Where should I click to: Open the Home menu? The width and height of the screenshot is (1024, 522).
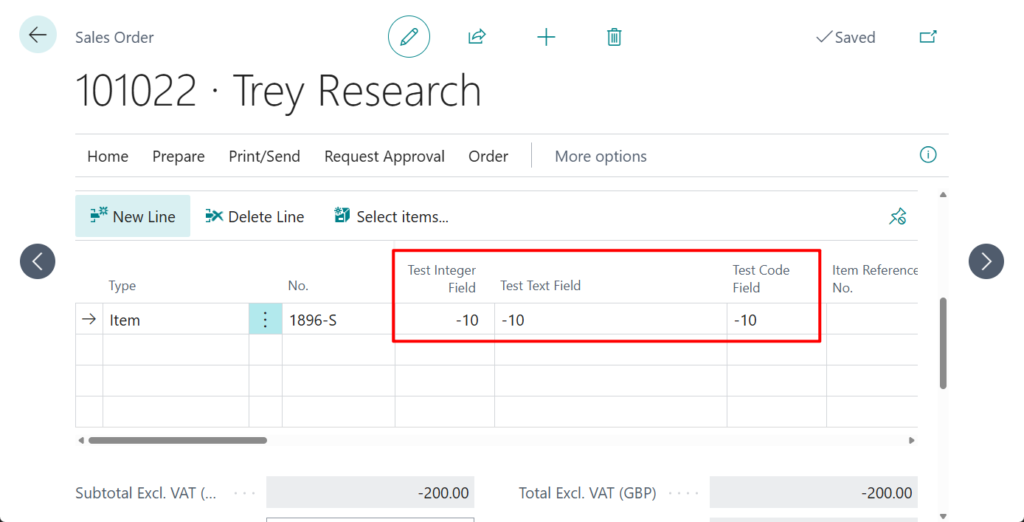(107, 156)
